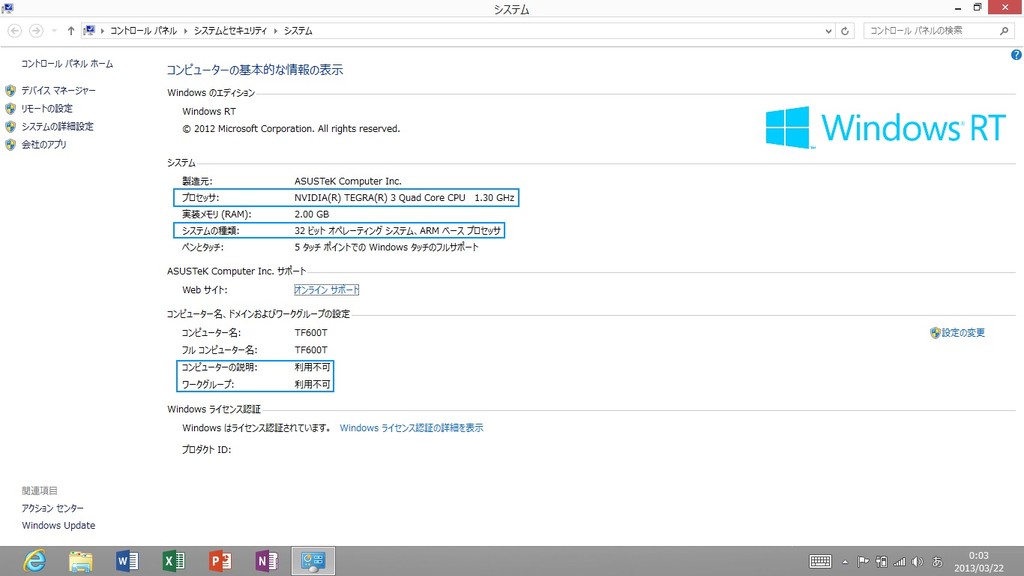Viewport: 1024px width, 576px height.
Task: Open デバイス マネージャー link
Action: tap(58, 90)
